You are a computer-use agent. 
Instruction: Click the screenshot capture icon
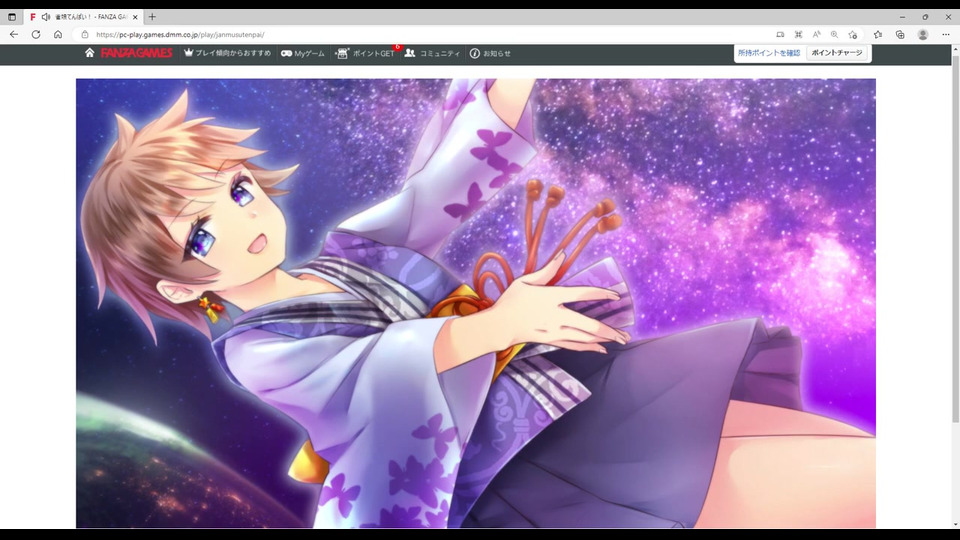coord(798,35)
